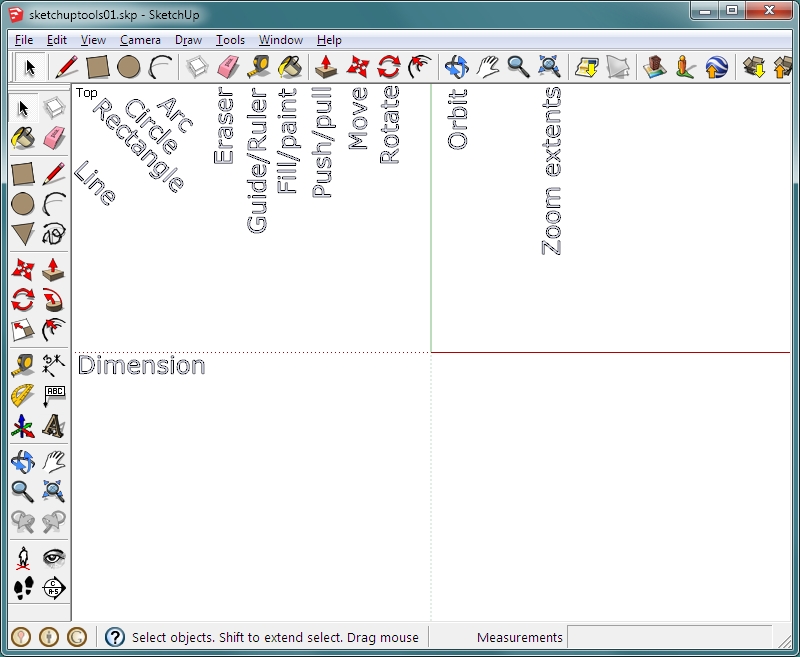Click Add New Building icon
The height and width of the screenshot is (657, 800).
coord(655,67)
